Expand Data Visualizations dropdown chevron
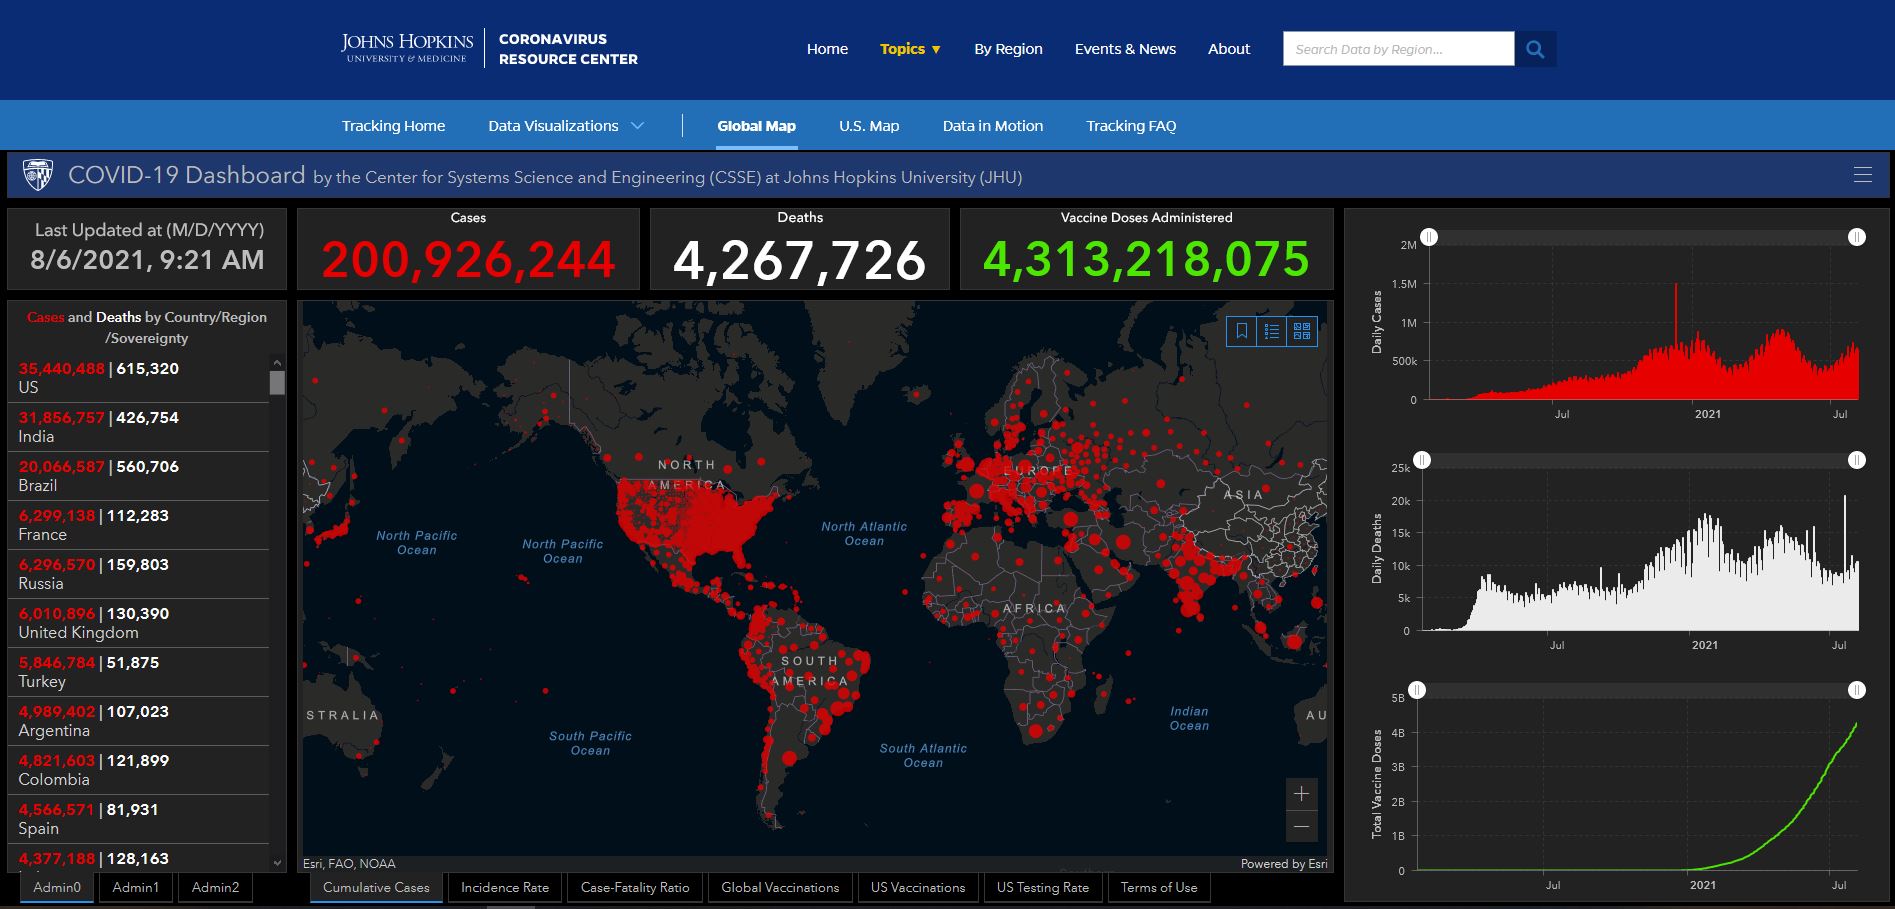 637,126
